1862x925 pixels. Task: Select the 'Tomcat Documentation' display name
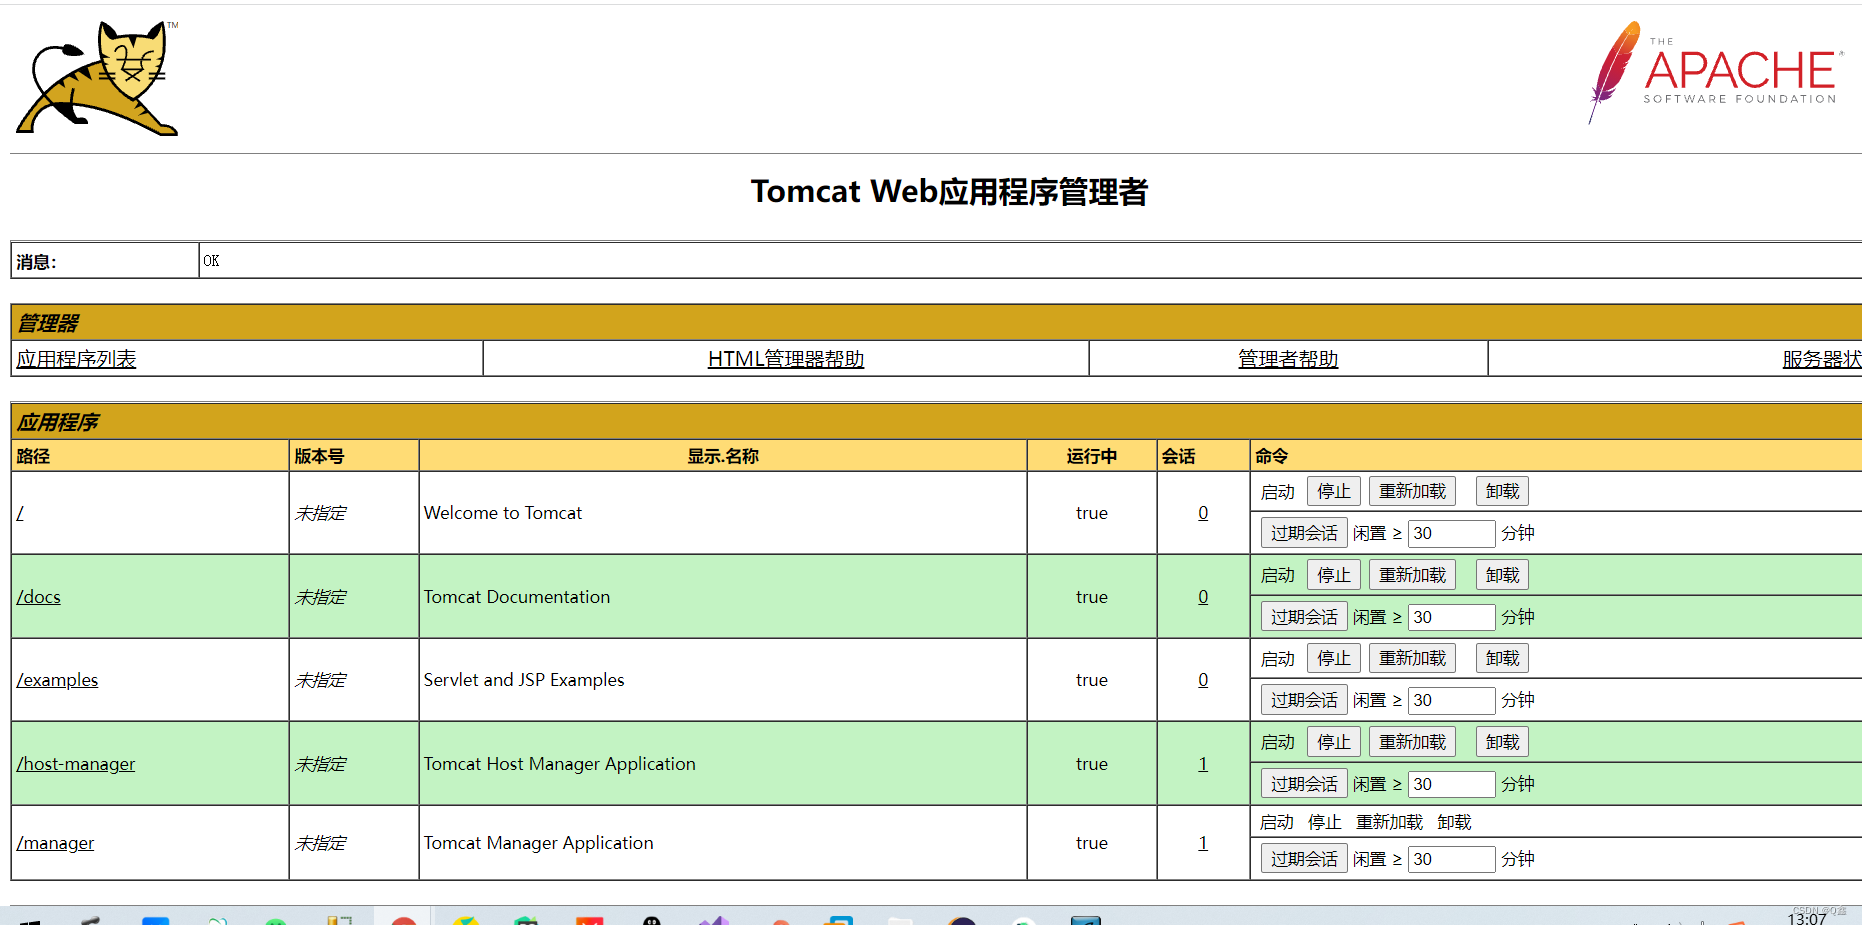click(x=517, y=597)
